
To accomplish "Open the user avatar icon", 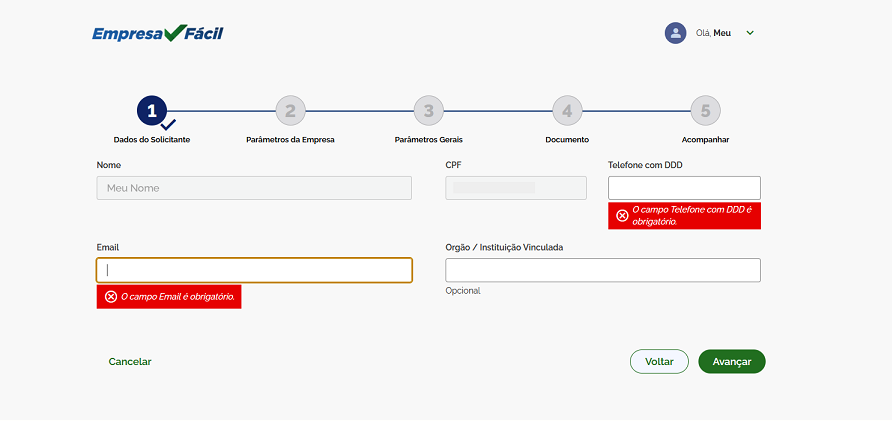I will coord(675,33).
